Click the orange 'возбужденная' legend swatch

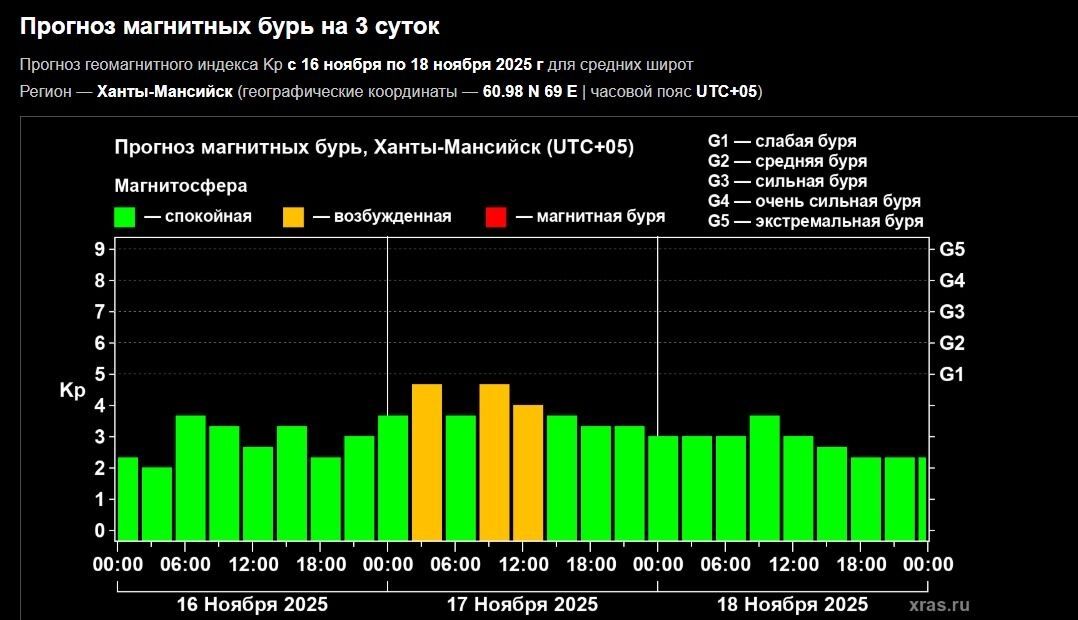pyautogui.click(x=294, y=217)
